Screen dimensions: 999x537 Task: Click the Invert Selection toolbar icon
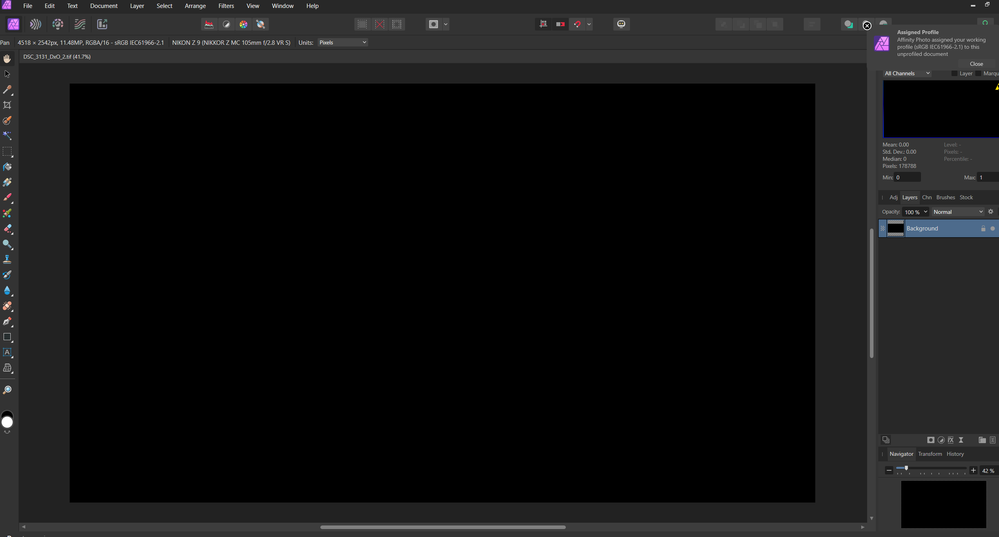click(x=397, y=24)
